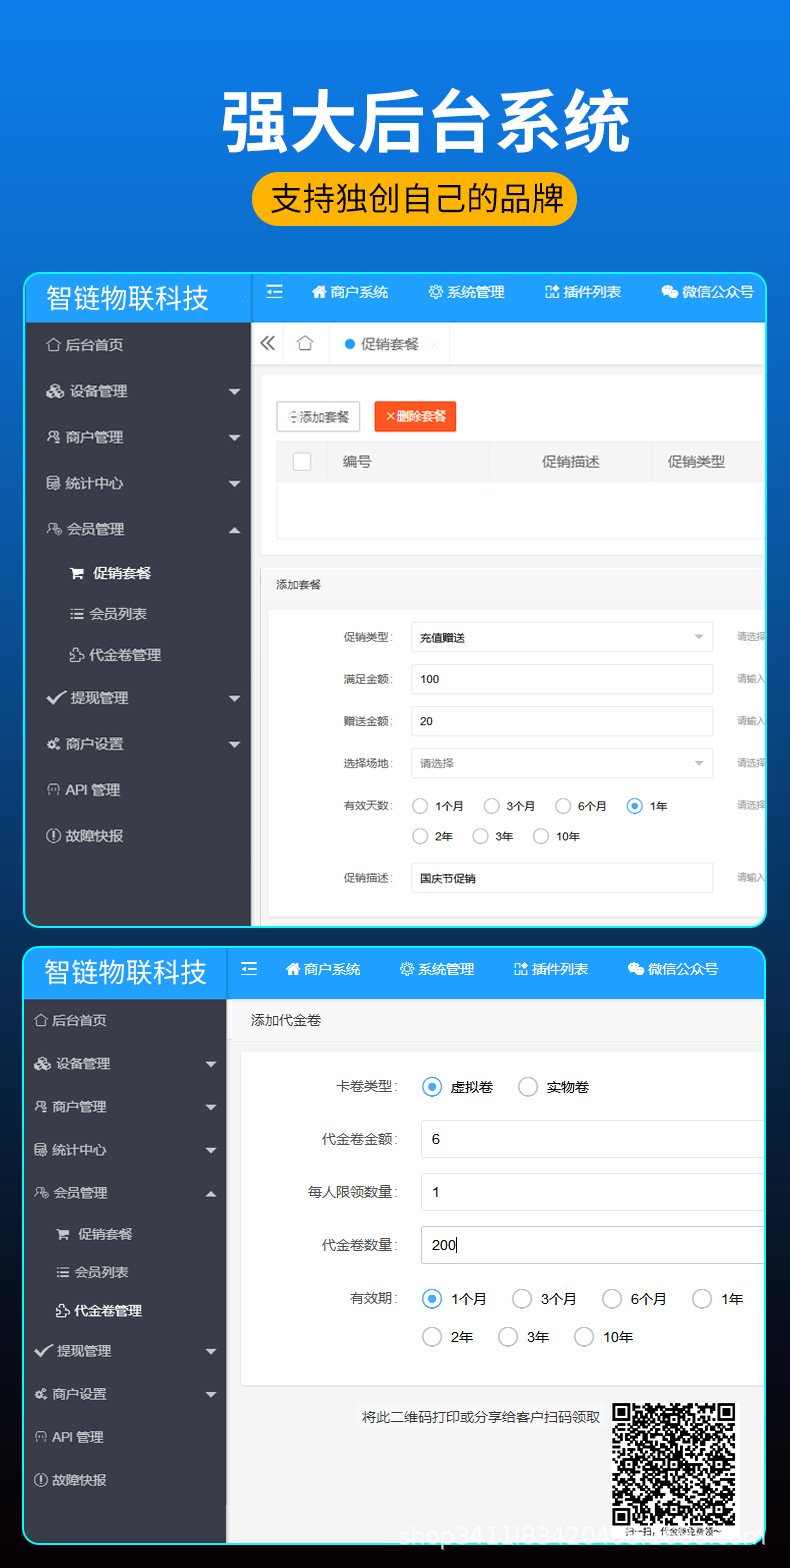Click 提现管理 checkmark icon in 促销套餐 screen sidebar
The width and height of the screenshot is (790, 1568).
[x=56, y=697]
